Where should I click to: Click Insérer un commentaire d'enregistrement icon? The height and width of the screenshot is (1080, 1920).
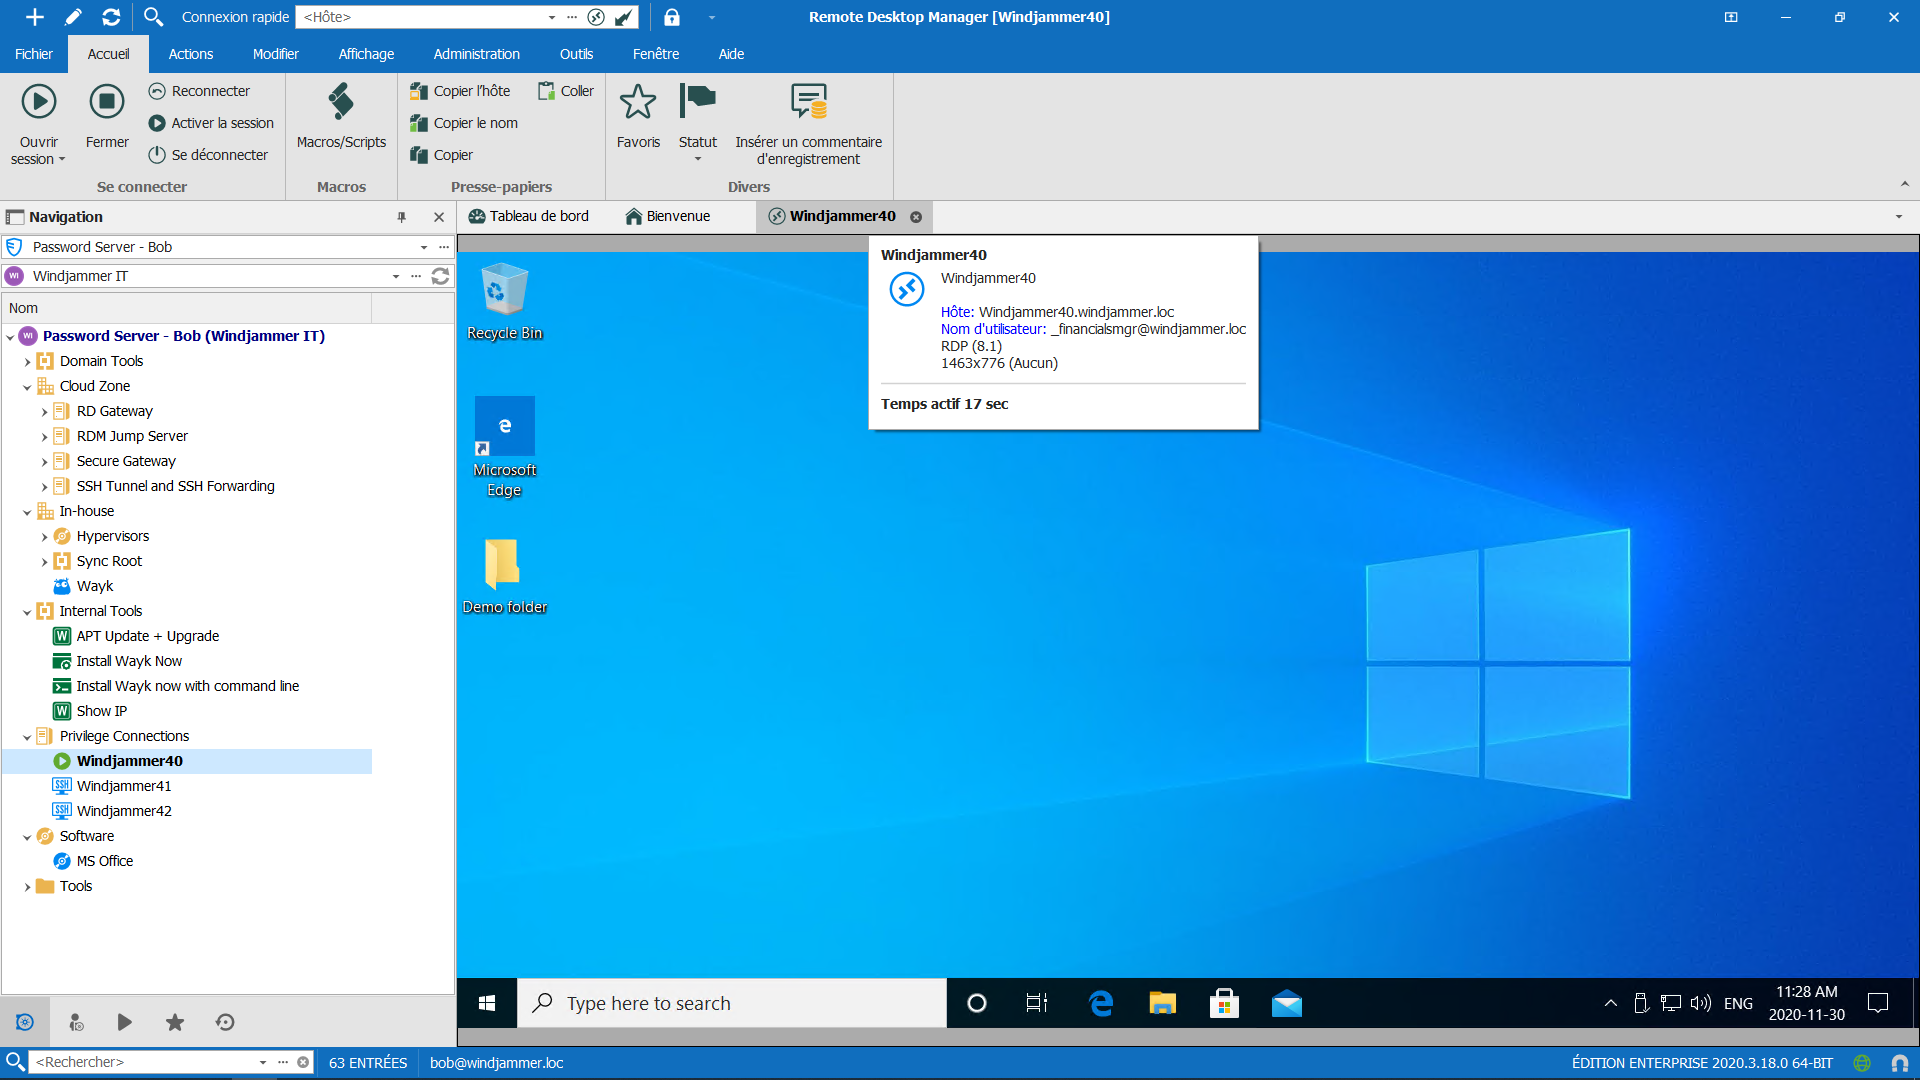809,102
